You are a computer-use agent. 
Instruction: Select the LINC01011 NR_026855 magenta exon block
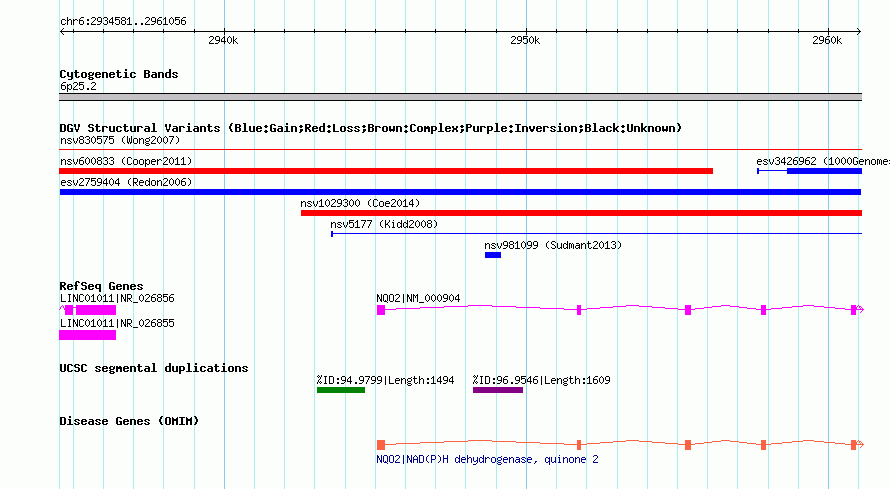[x=87, y=335]
